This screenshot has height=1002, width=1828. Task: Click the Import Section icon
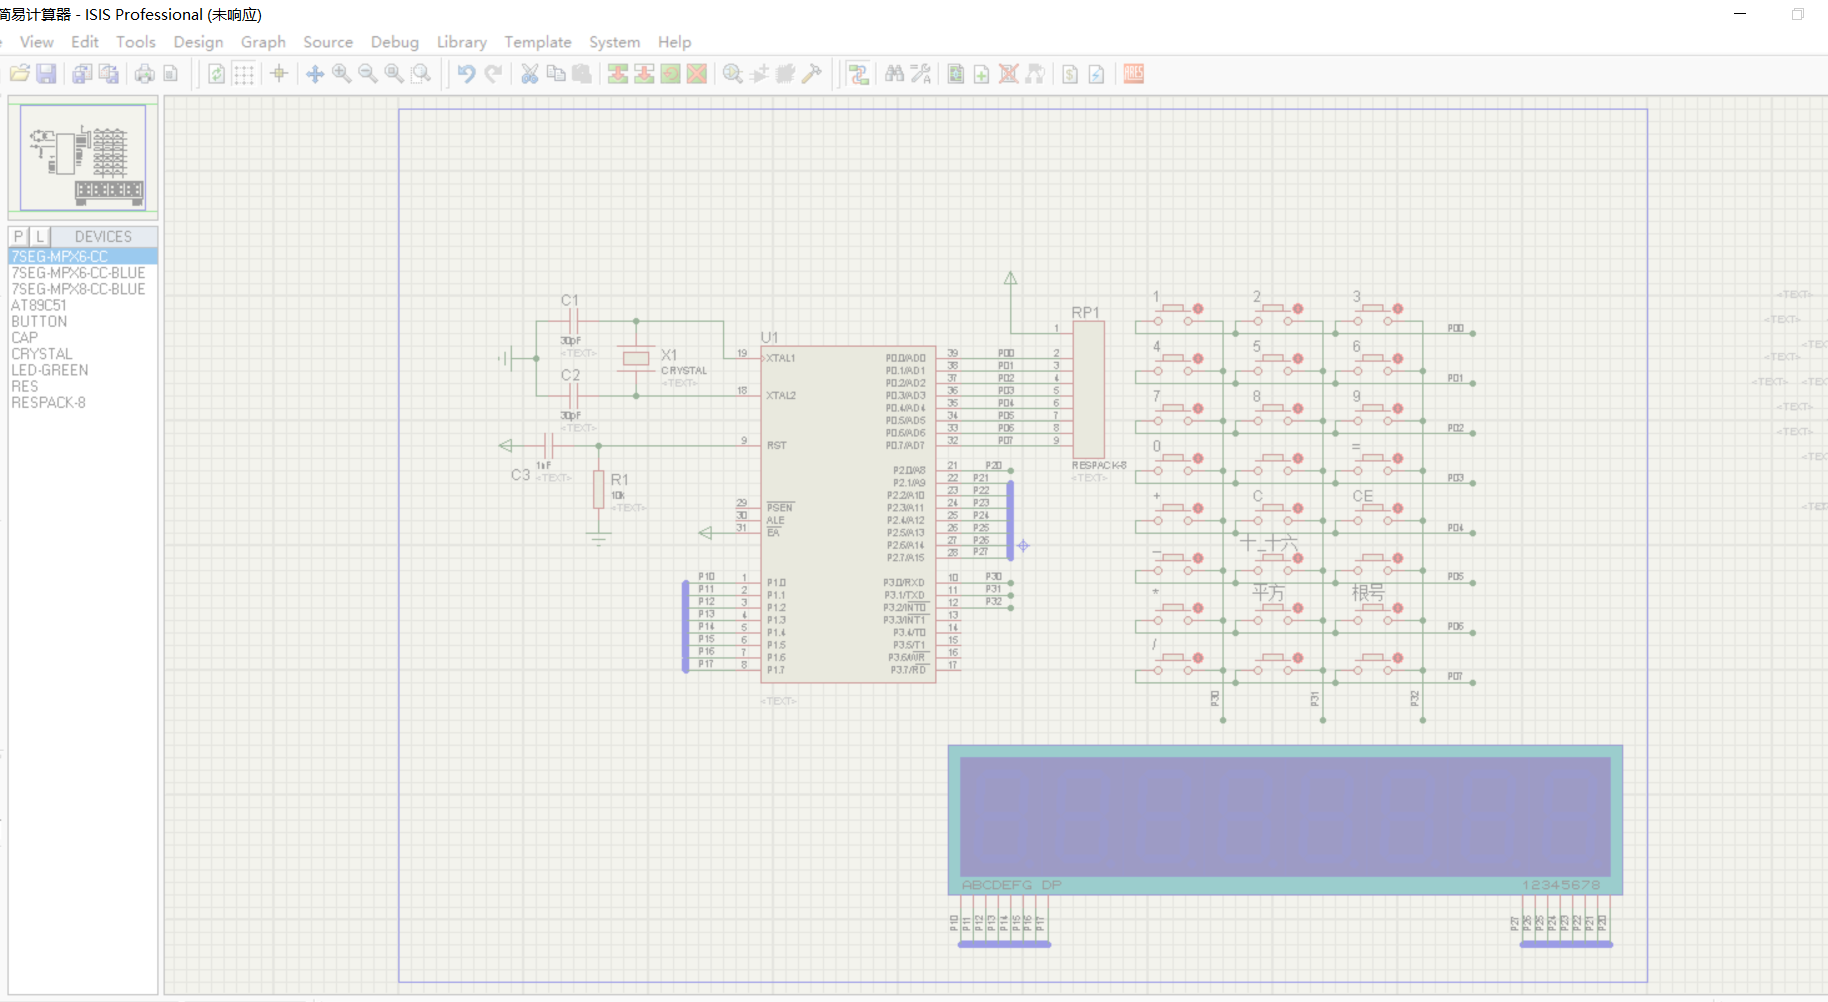coord(82,74)
